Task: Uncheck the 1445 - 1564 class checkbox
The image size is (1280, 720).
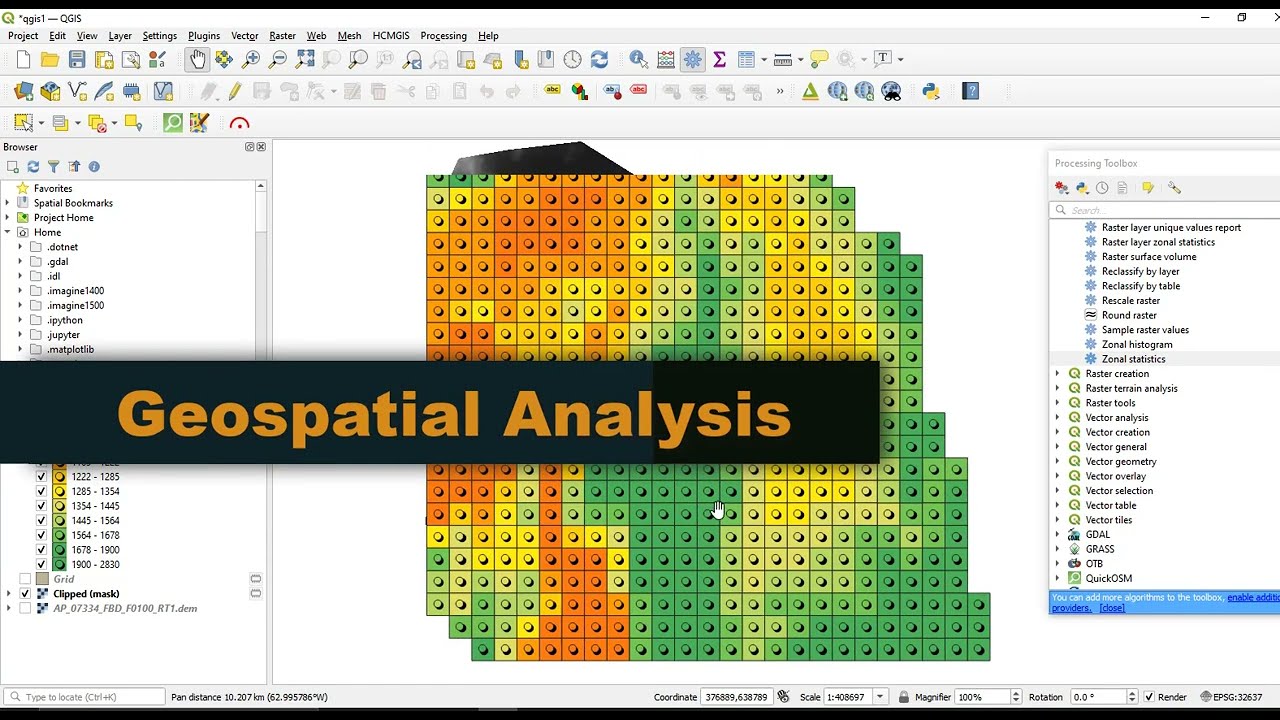Action: pyautogui.click(x=41, y=521)
